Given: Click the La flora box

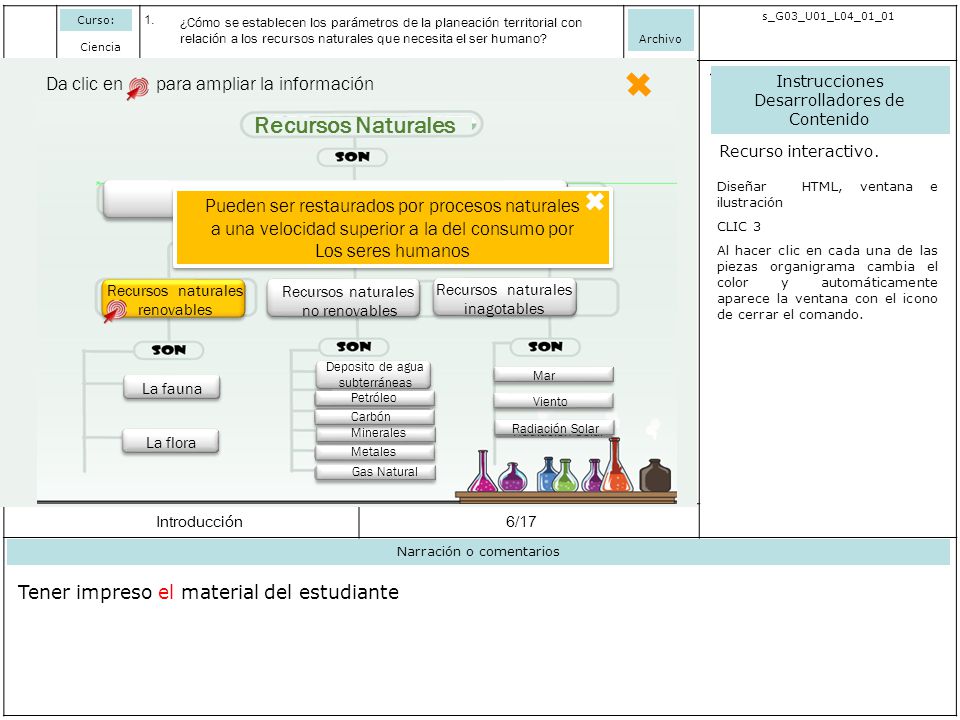Looking at the screenshot, I should [171, 442].
